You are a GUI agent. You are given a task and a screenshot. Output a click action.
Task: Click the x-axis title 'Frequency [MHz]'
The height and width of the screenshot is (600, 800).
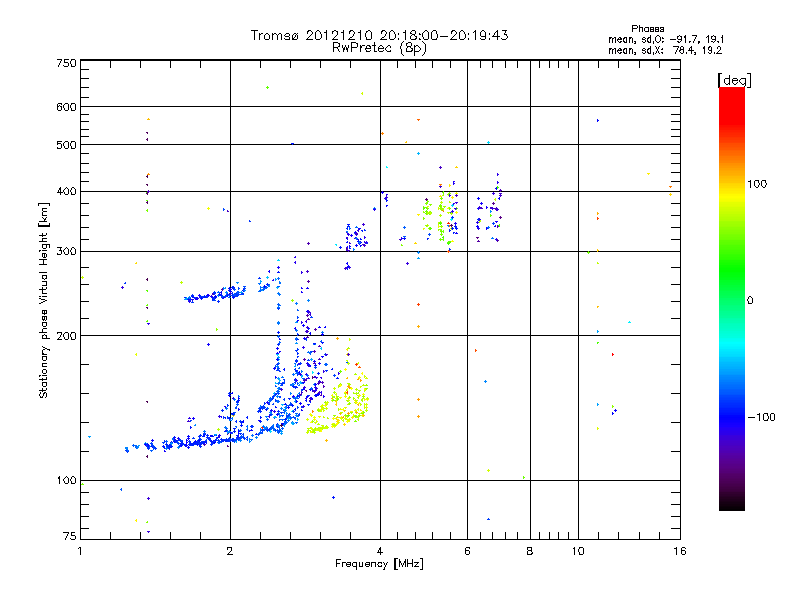[x=379, y=564]
